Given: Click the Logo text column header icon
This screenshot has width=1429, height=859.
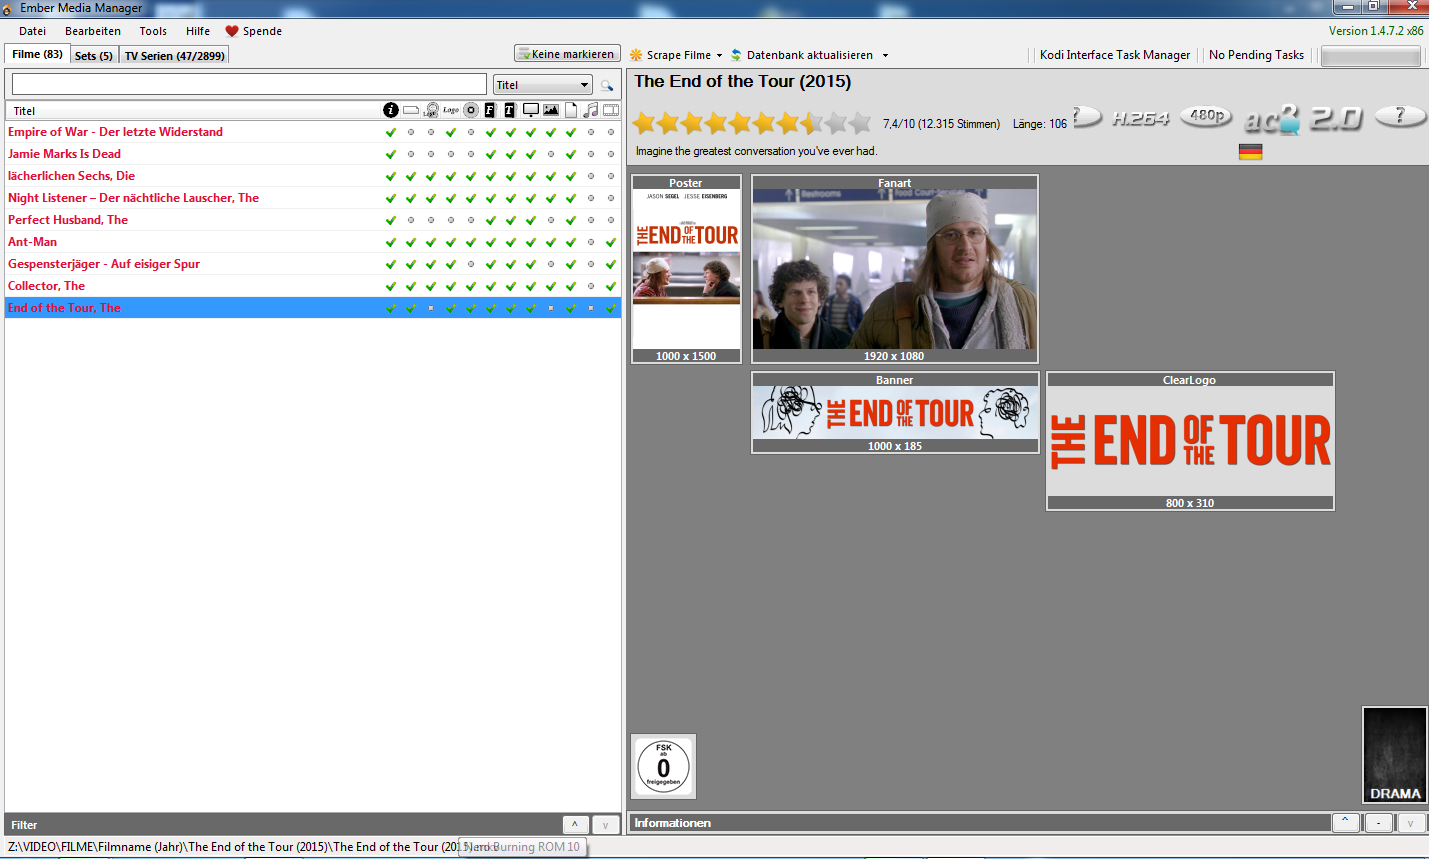Looking at the screenshot, I should (x=451, y=110).
